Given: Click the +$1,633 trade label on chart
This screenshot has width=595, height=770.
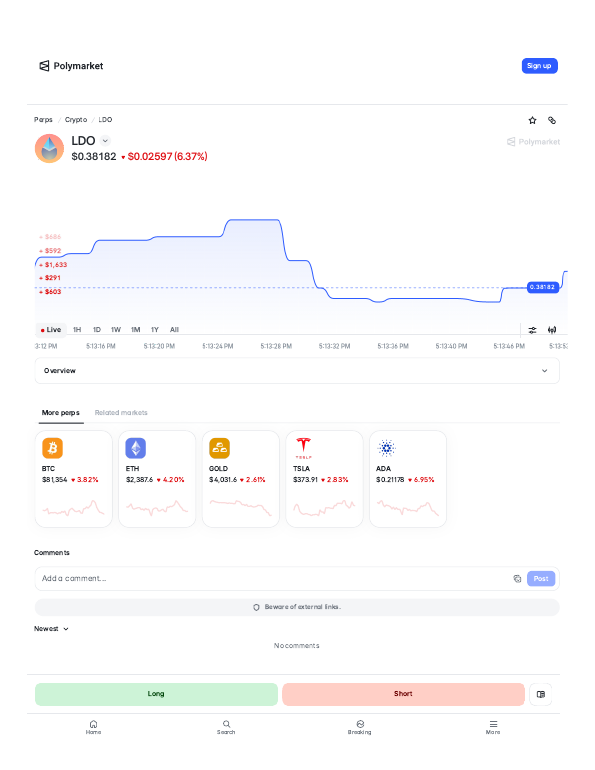Looking at the screenshot, I should [x=54, y=265].
